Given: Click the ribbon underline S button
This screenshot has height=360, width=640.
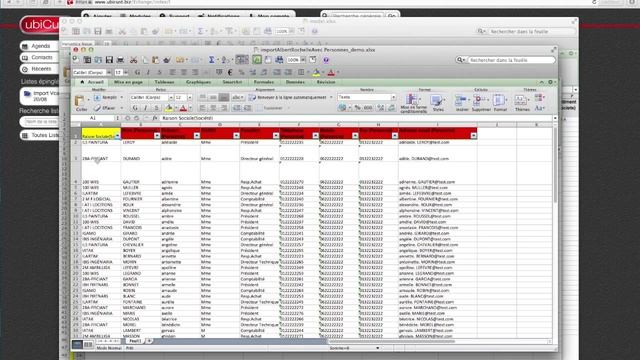Looking at the screenshot, I should click(x=156, y=108).
